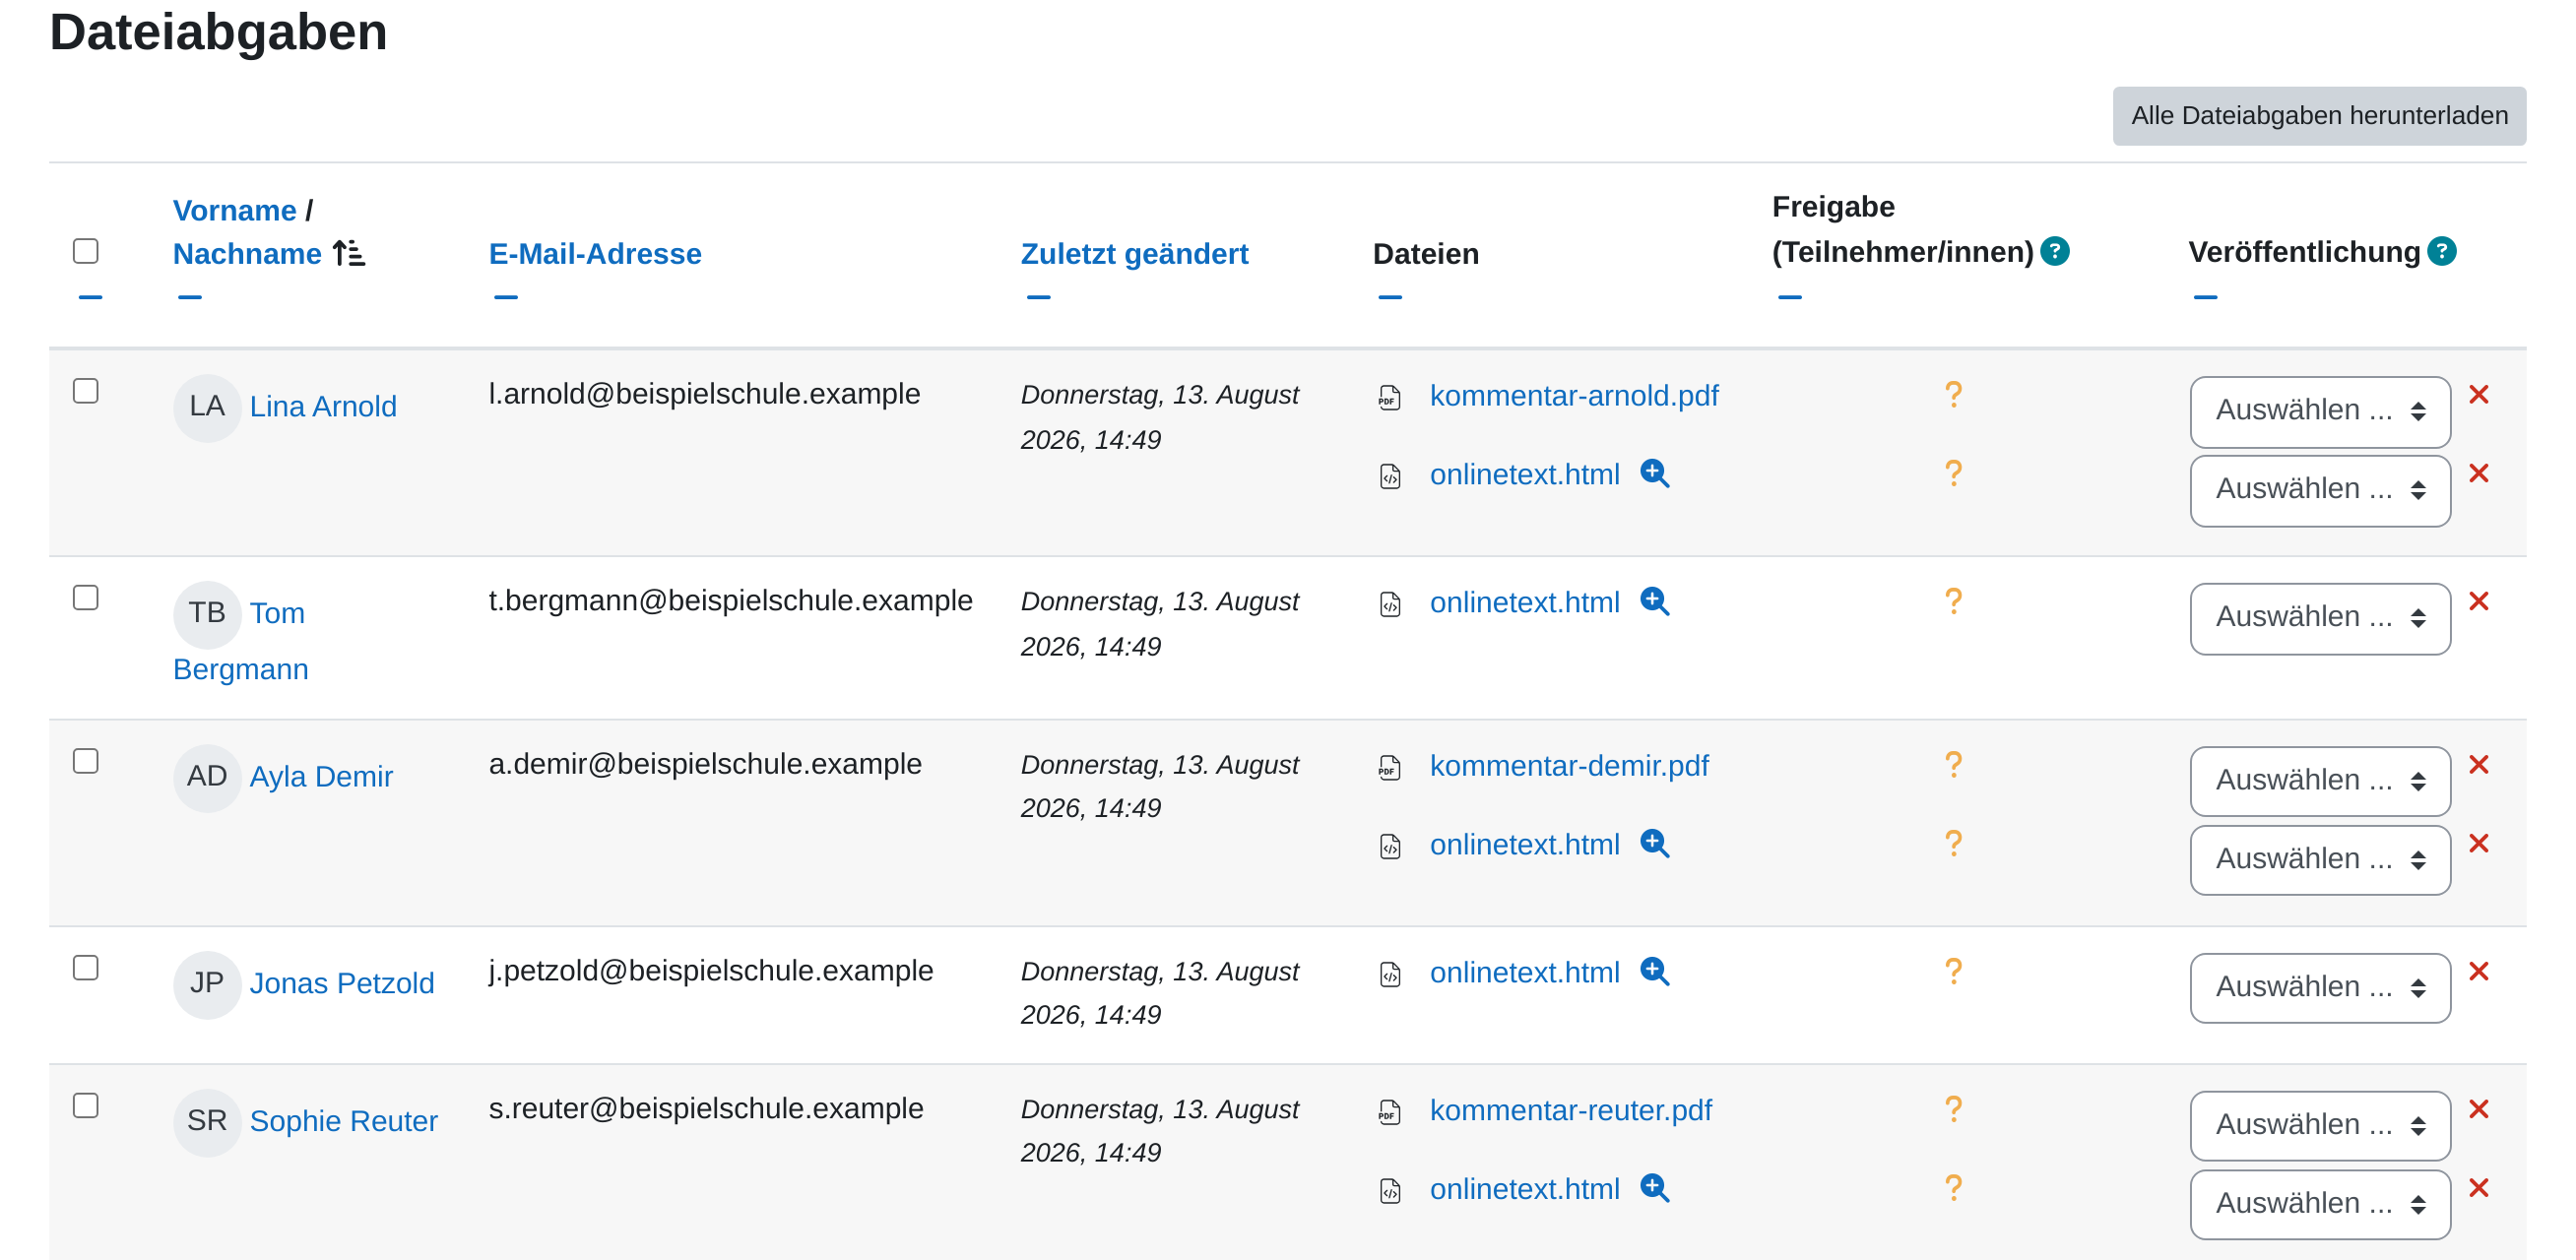Image resolution: width=2576 pixels, height=1260 pixels.
Task: Click the red X beside kommentar-arnold.pdf
Action: point(2479,394)
